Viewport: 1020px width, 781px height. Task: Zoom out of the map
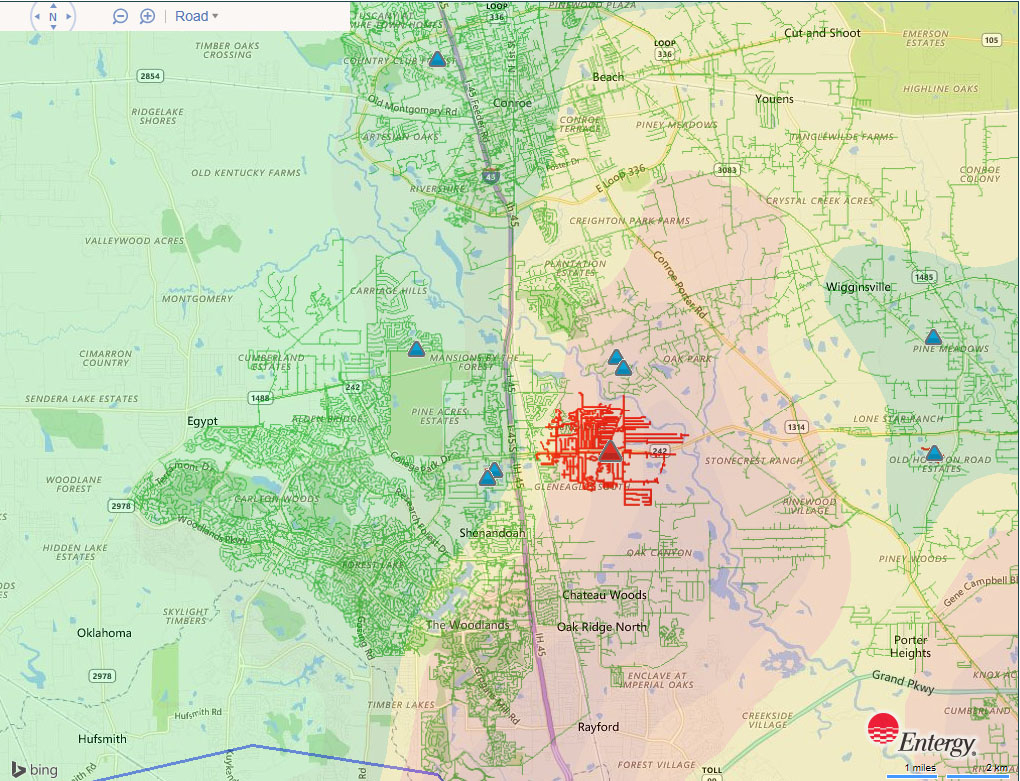[120, 16]
